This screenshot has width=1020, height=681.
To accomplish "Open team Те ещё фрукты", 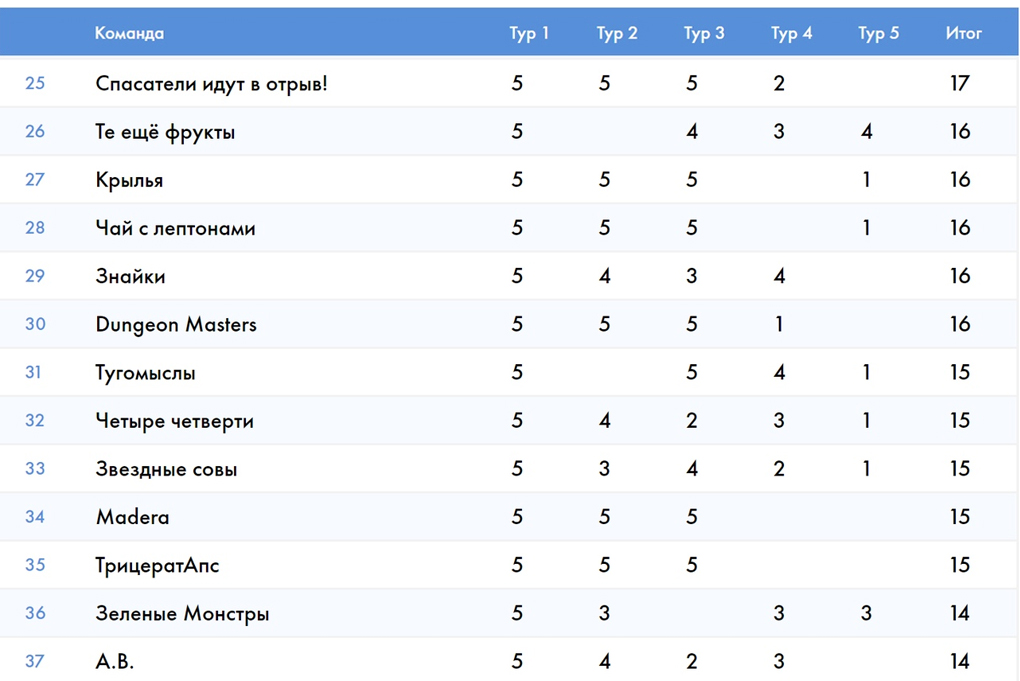I will [165, 132].
